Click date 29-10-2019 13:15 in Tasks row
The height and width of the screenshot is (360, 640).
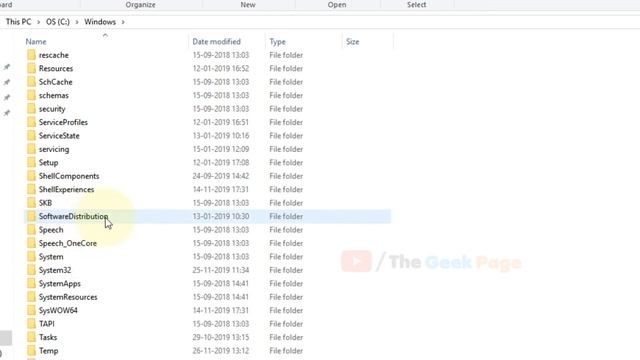tap(221, 338)
